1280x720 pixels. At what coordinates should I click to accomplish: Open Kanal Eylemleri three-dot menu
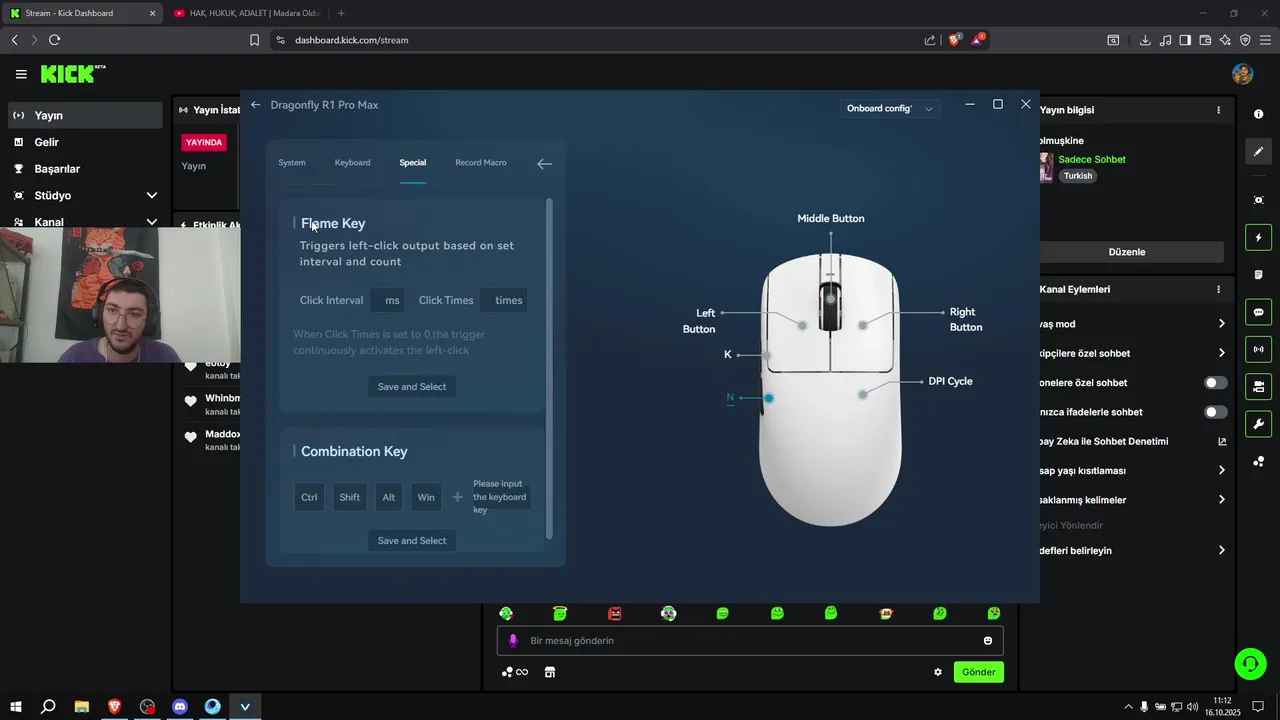point(1218,289)
